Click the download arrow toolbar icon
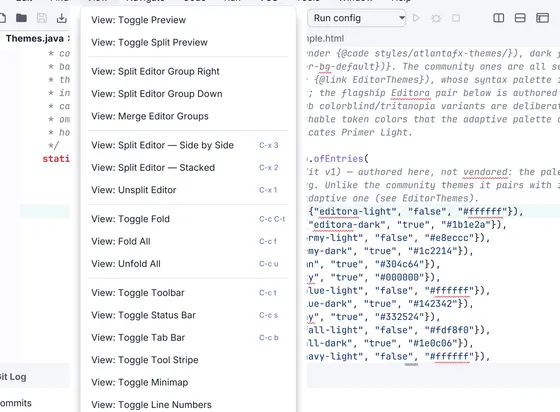The width and height of the screenshot is (560, 412). [x=62, y=18]
